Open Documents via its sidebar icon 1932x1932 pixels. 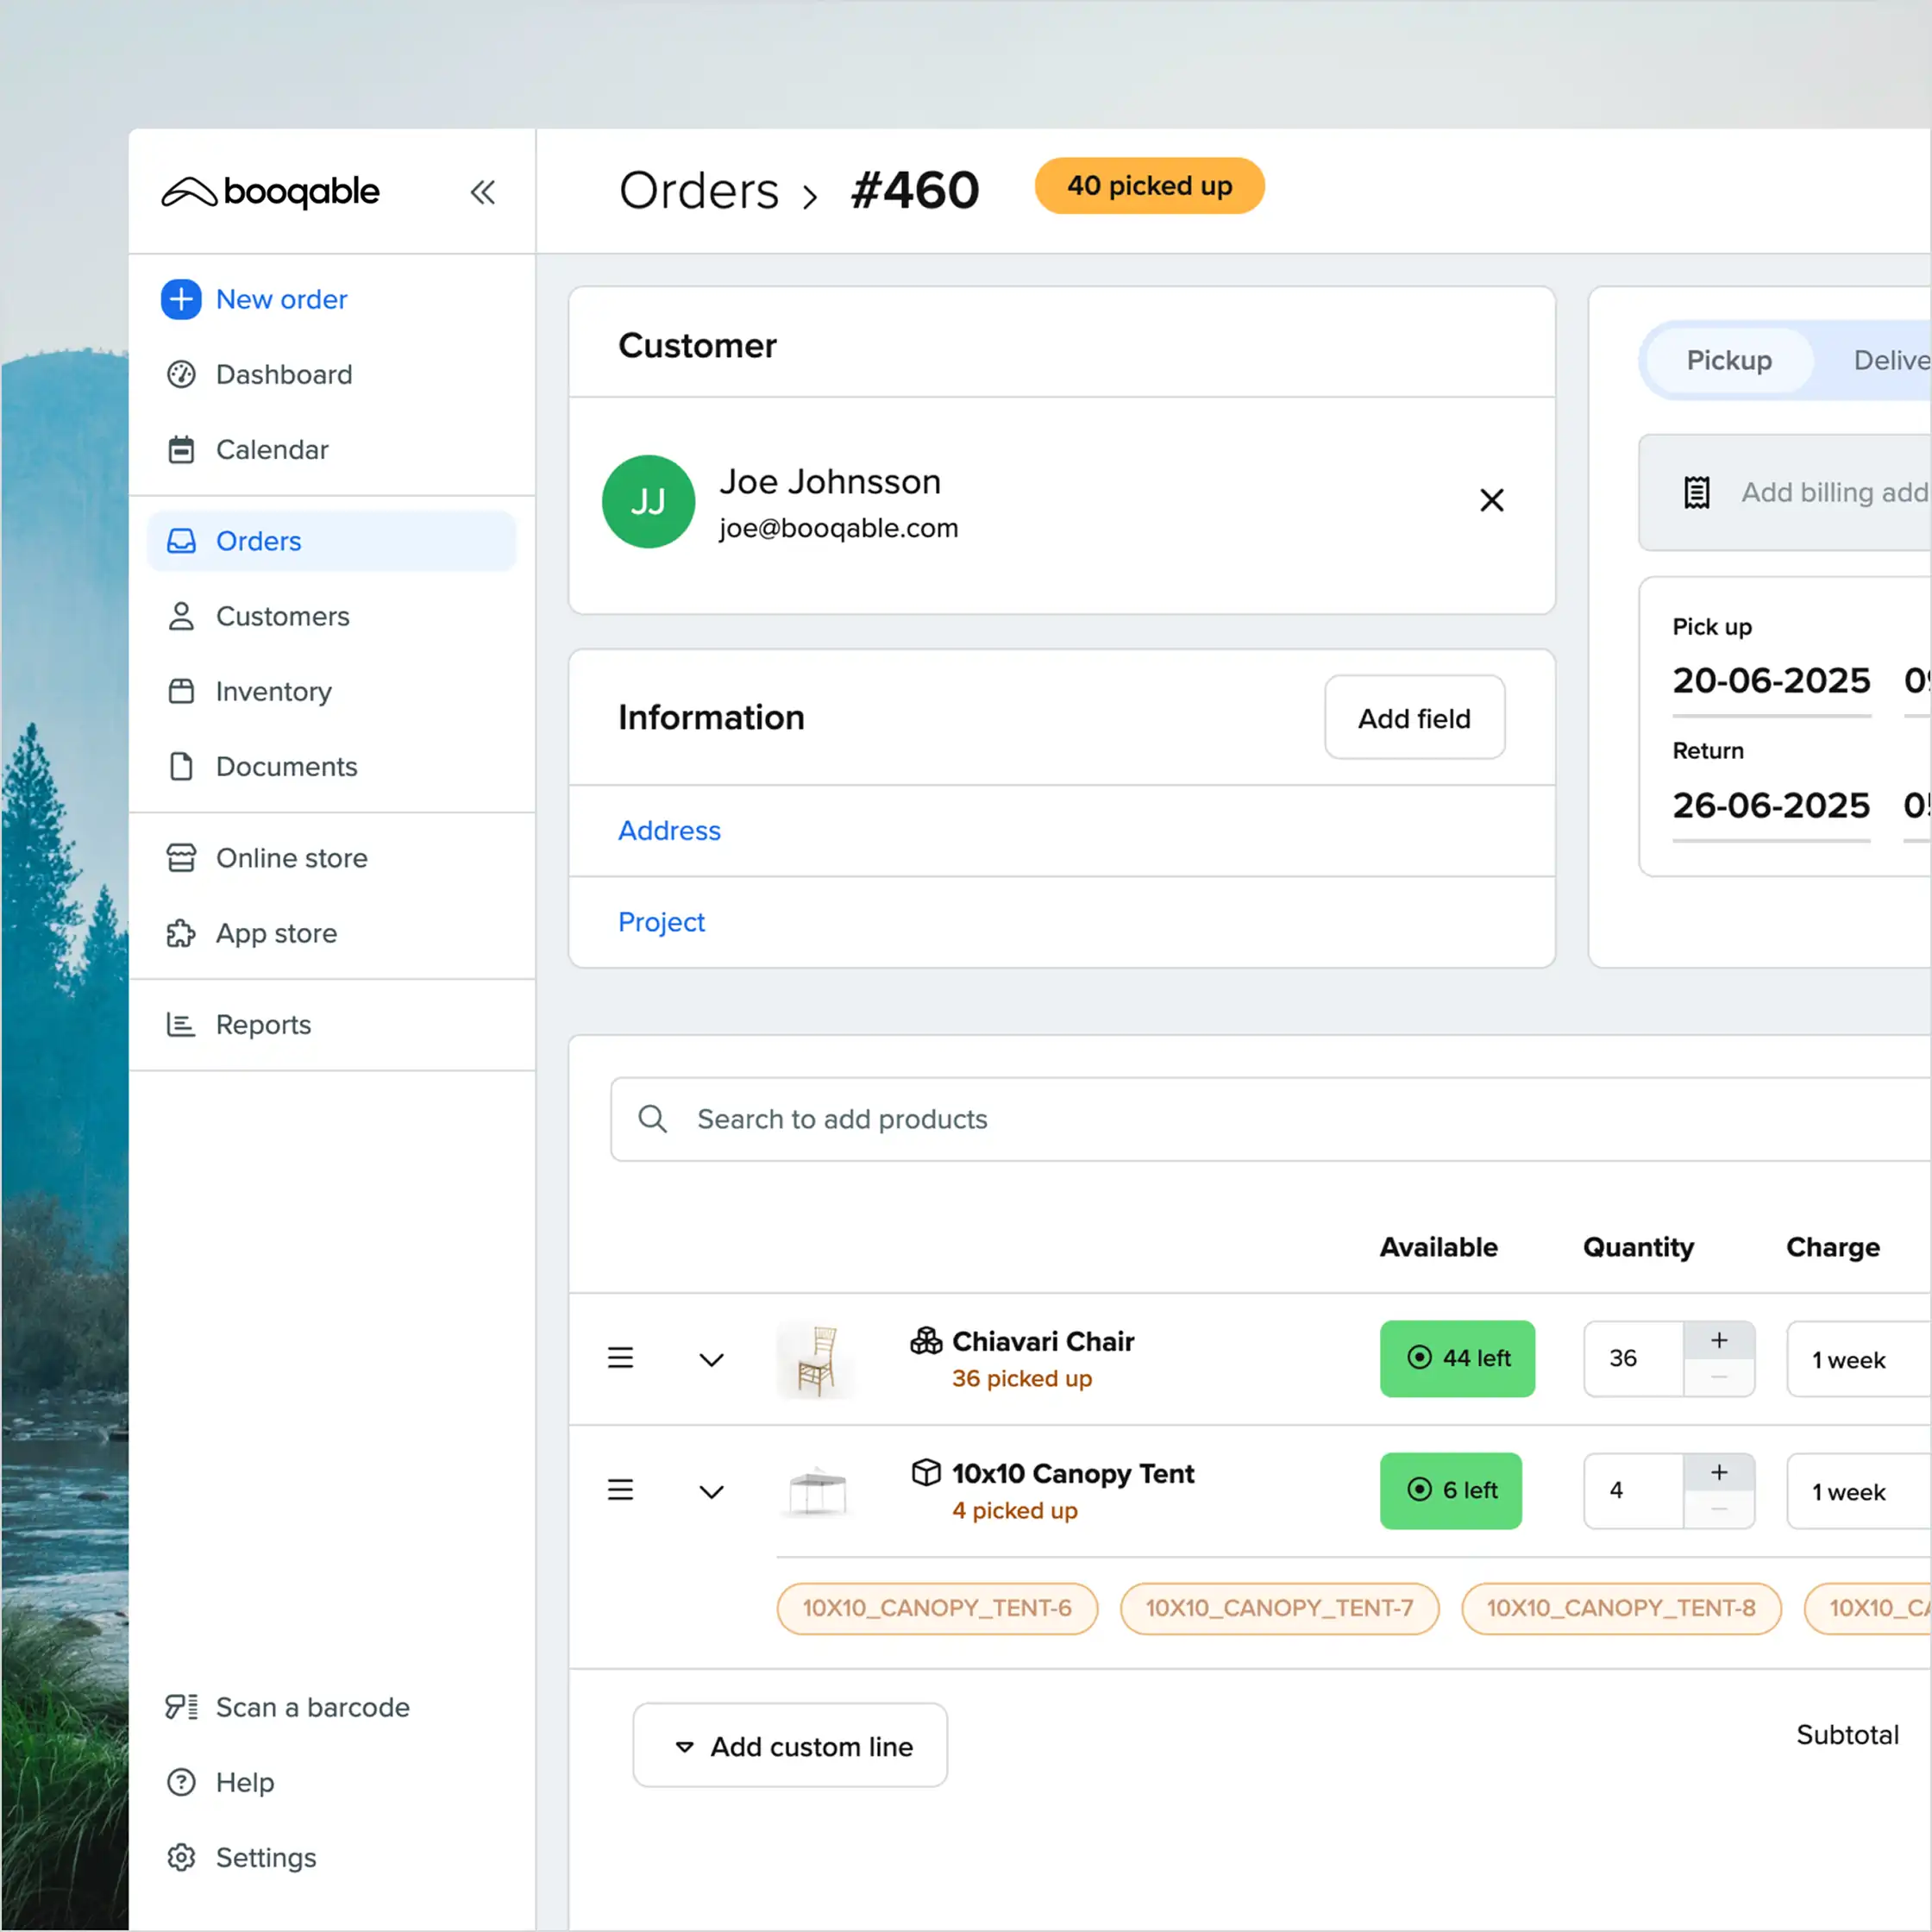tap(181, 766)
